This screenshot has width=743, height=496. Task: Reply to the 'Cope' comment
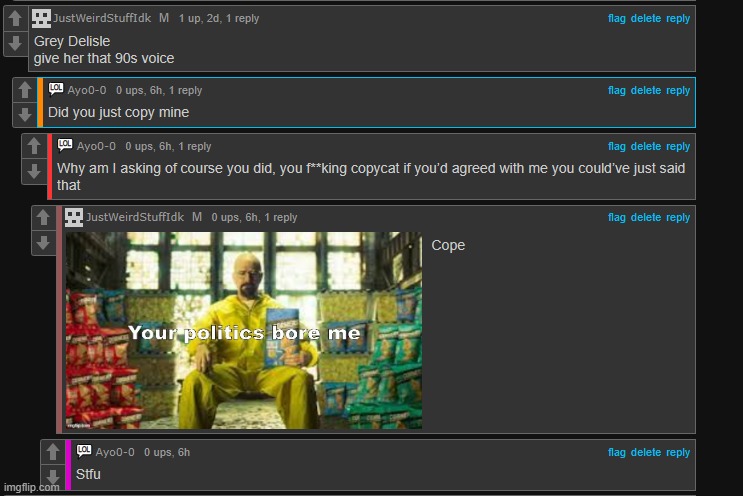[x=678, y=217]
